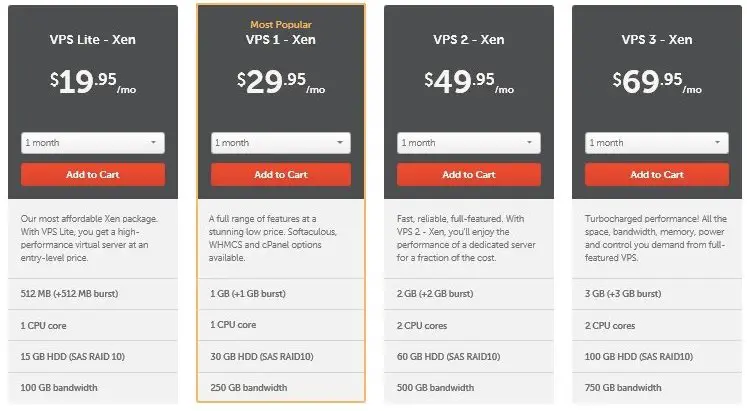Image resolution: width=747 pixels, height=411 pixels.
Task: Select the 750 GB bandwidth row
Action: (656, 388)
